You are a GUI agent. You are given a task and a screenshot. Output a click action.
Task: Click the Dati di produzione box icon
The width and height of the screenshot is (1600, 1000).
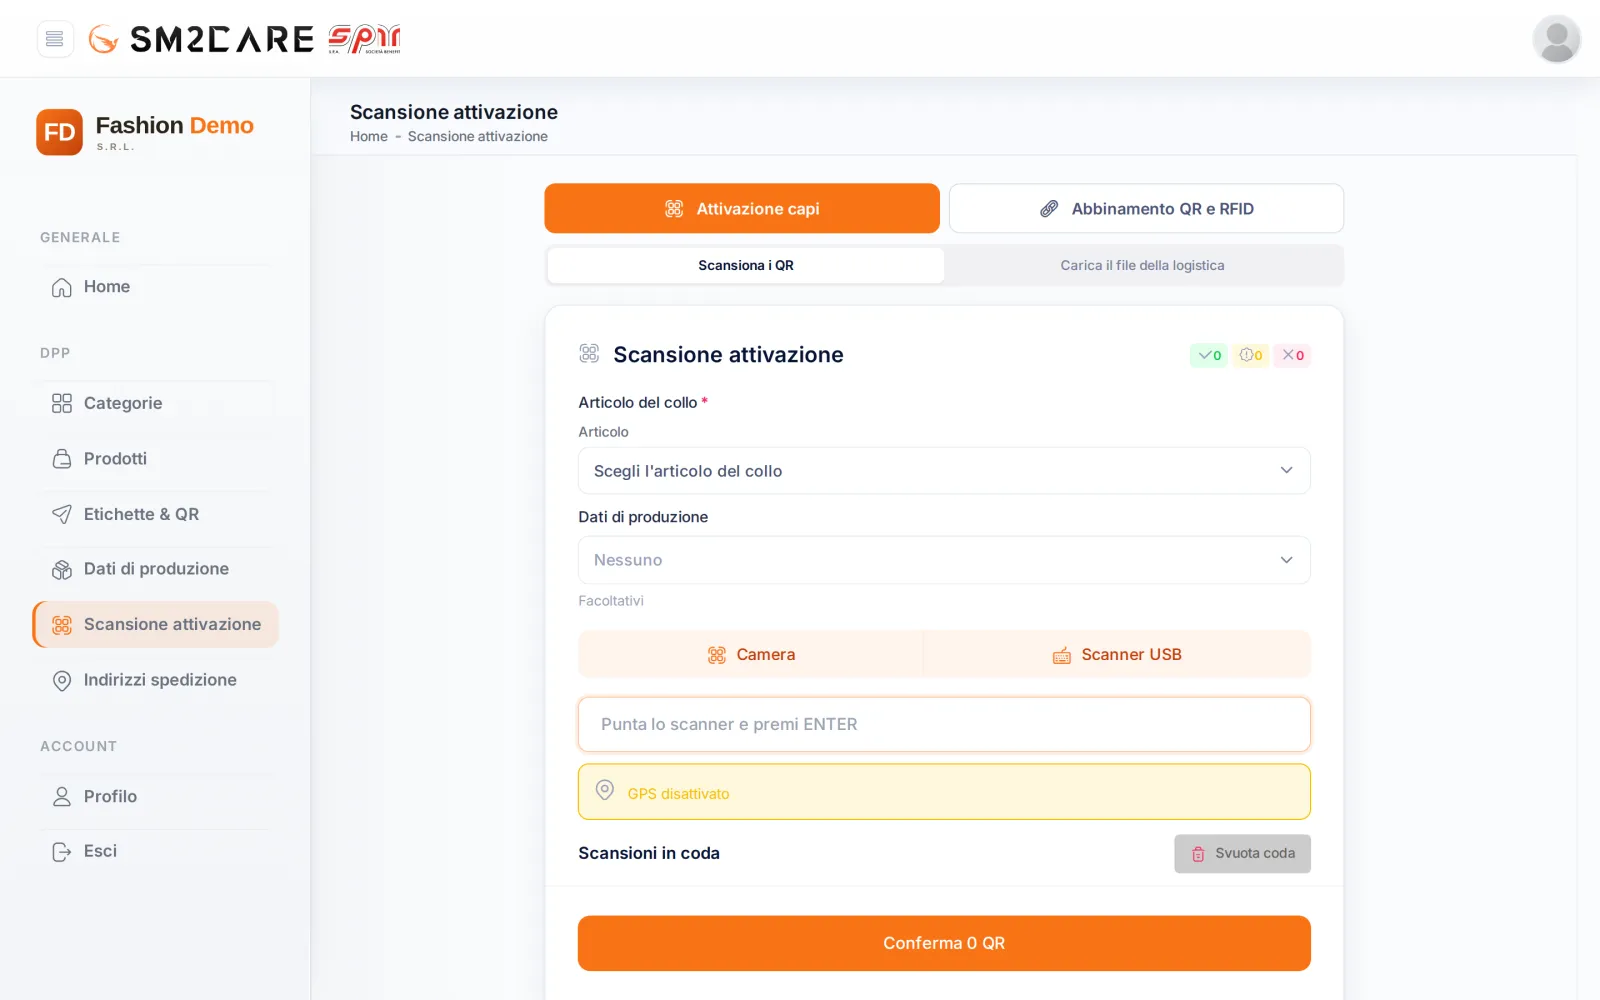pos(62,569)
